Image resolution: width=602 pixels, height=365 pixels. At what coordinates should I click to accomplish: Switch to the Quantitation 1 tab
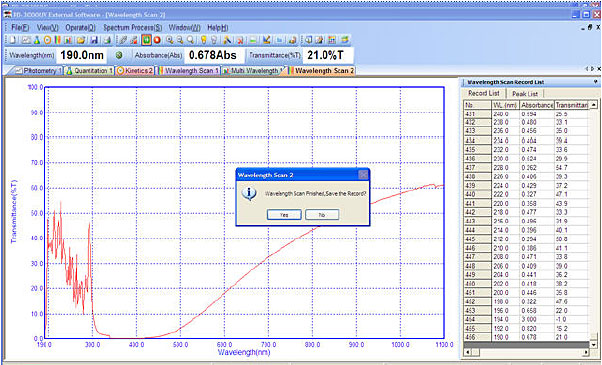(x=89, y=71)
